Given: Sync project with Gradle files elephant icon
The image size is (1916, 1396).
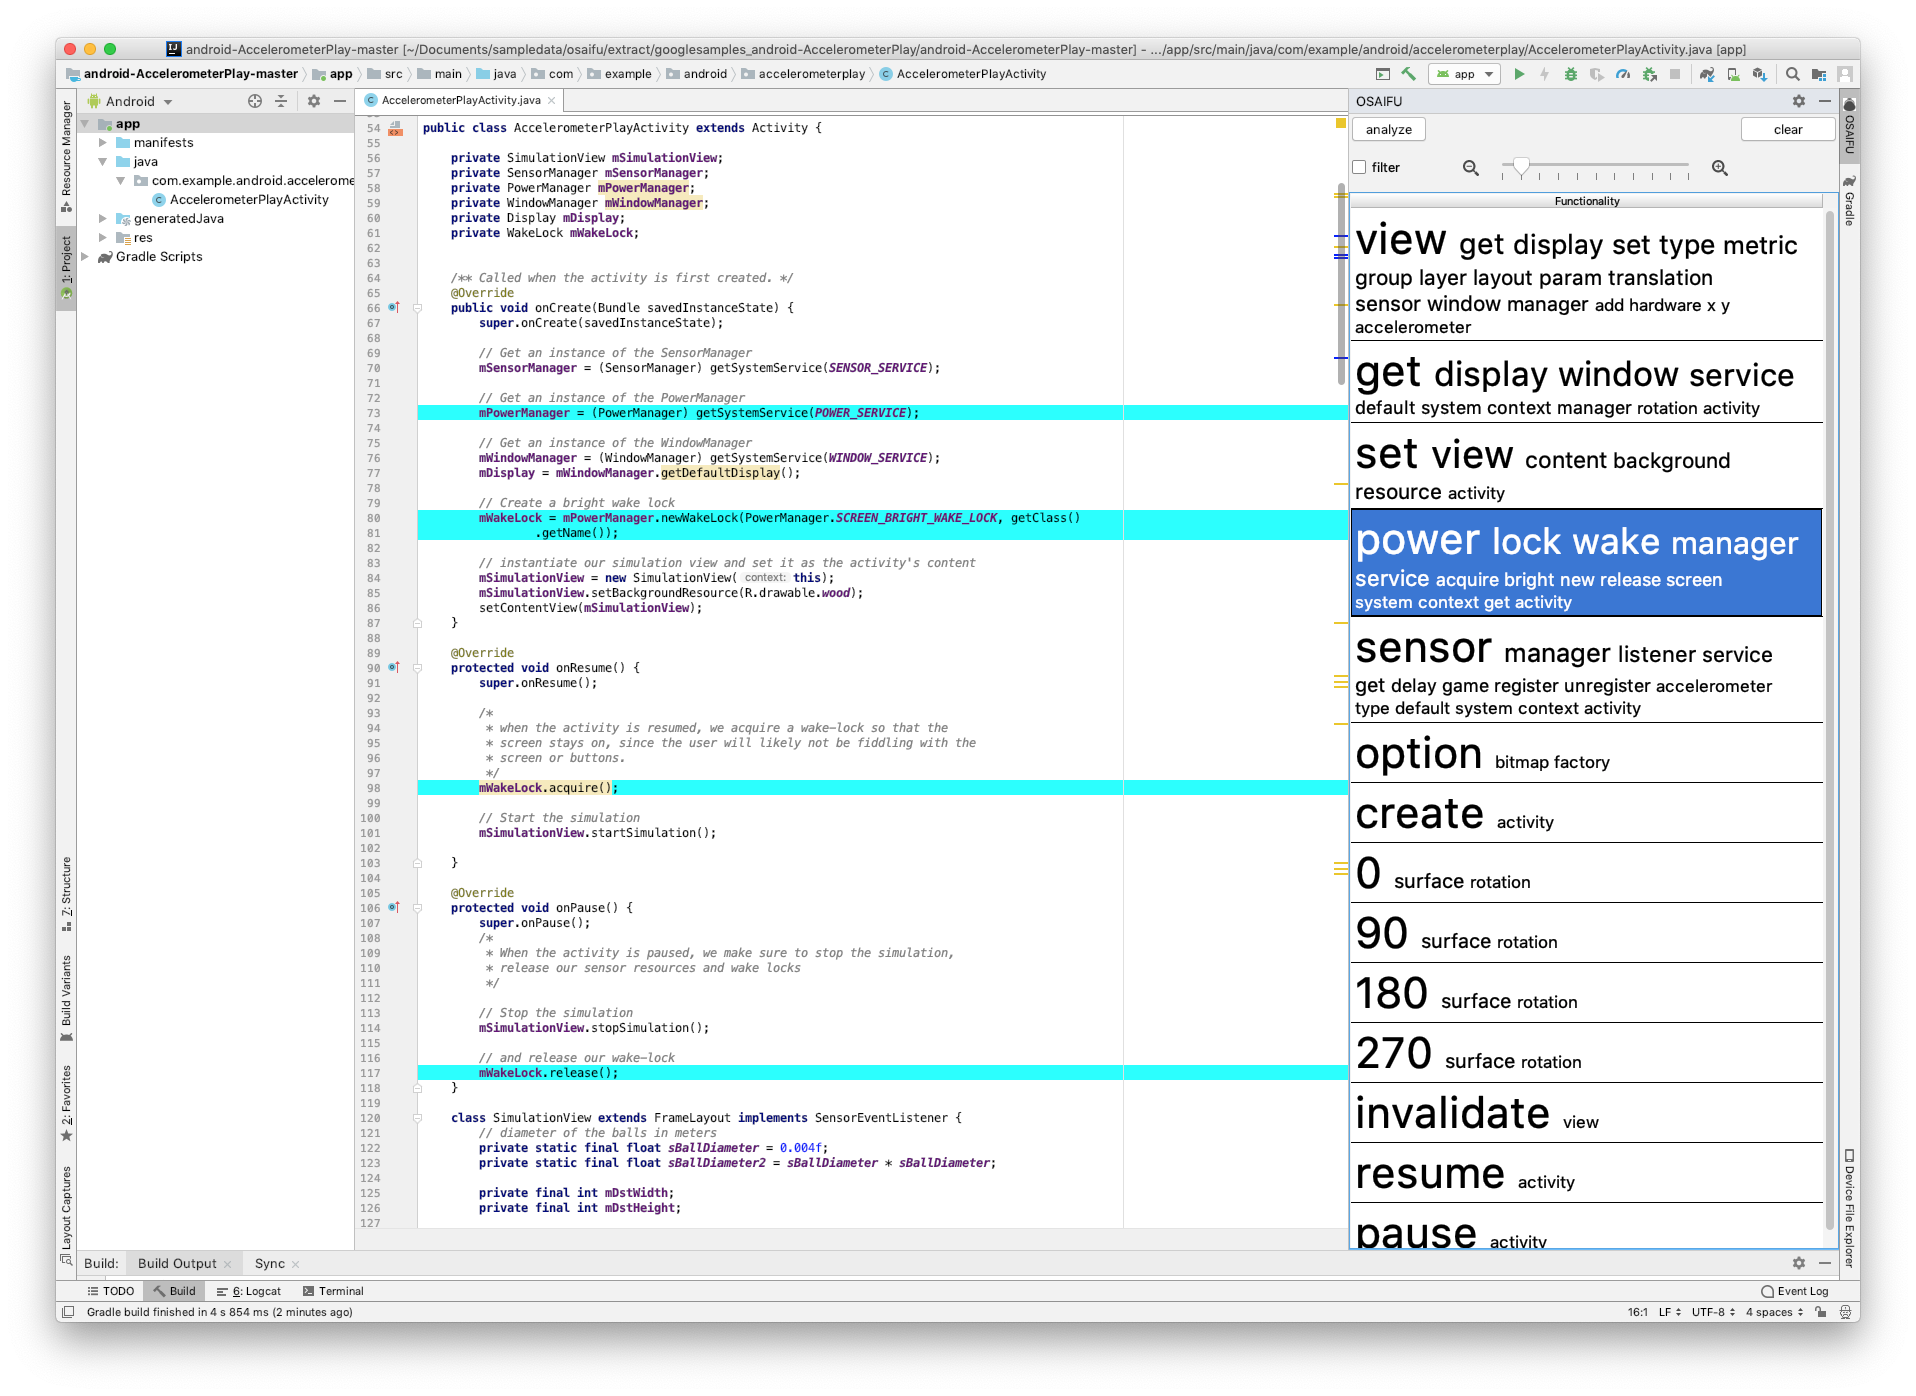Looking at the screenshot, I should coord(1707,74).
